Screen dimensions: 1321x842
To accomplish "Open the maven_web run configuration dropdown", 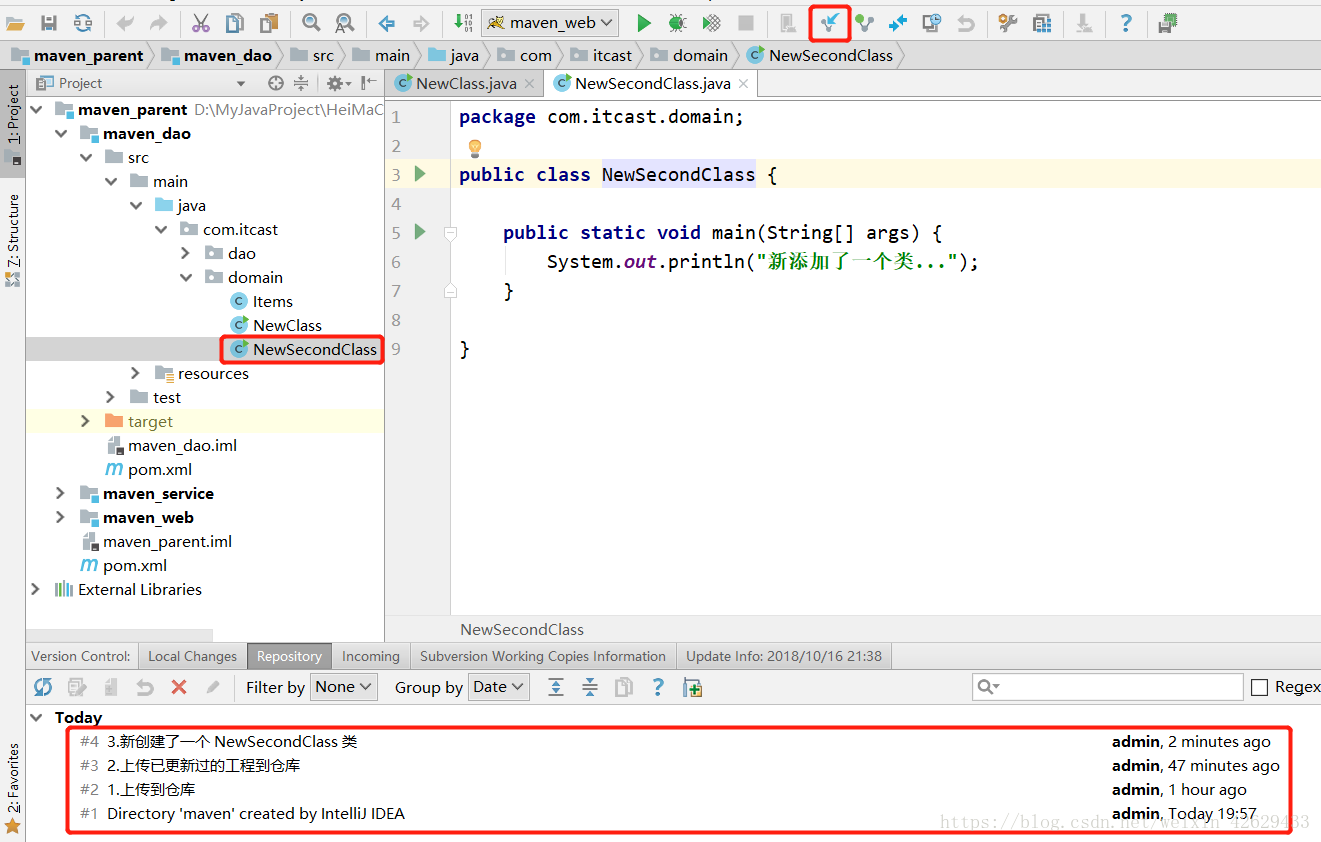I will [548, 23].
